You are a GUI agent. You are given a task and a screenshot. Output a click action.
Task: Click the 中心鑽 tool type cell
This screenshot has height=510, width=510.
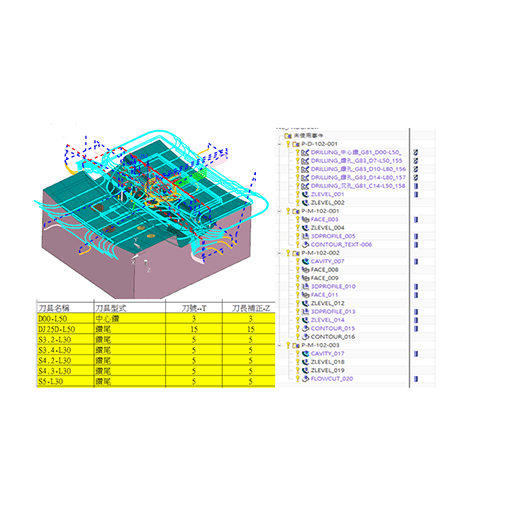130,319
